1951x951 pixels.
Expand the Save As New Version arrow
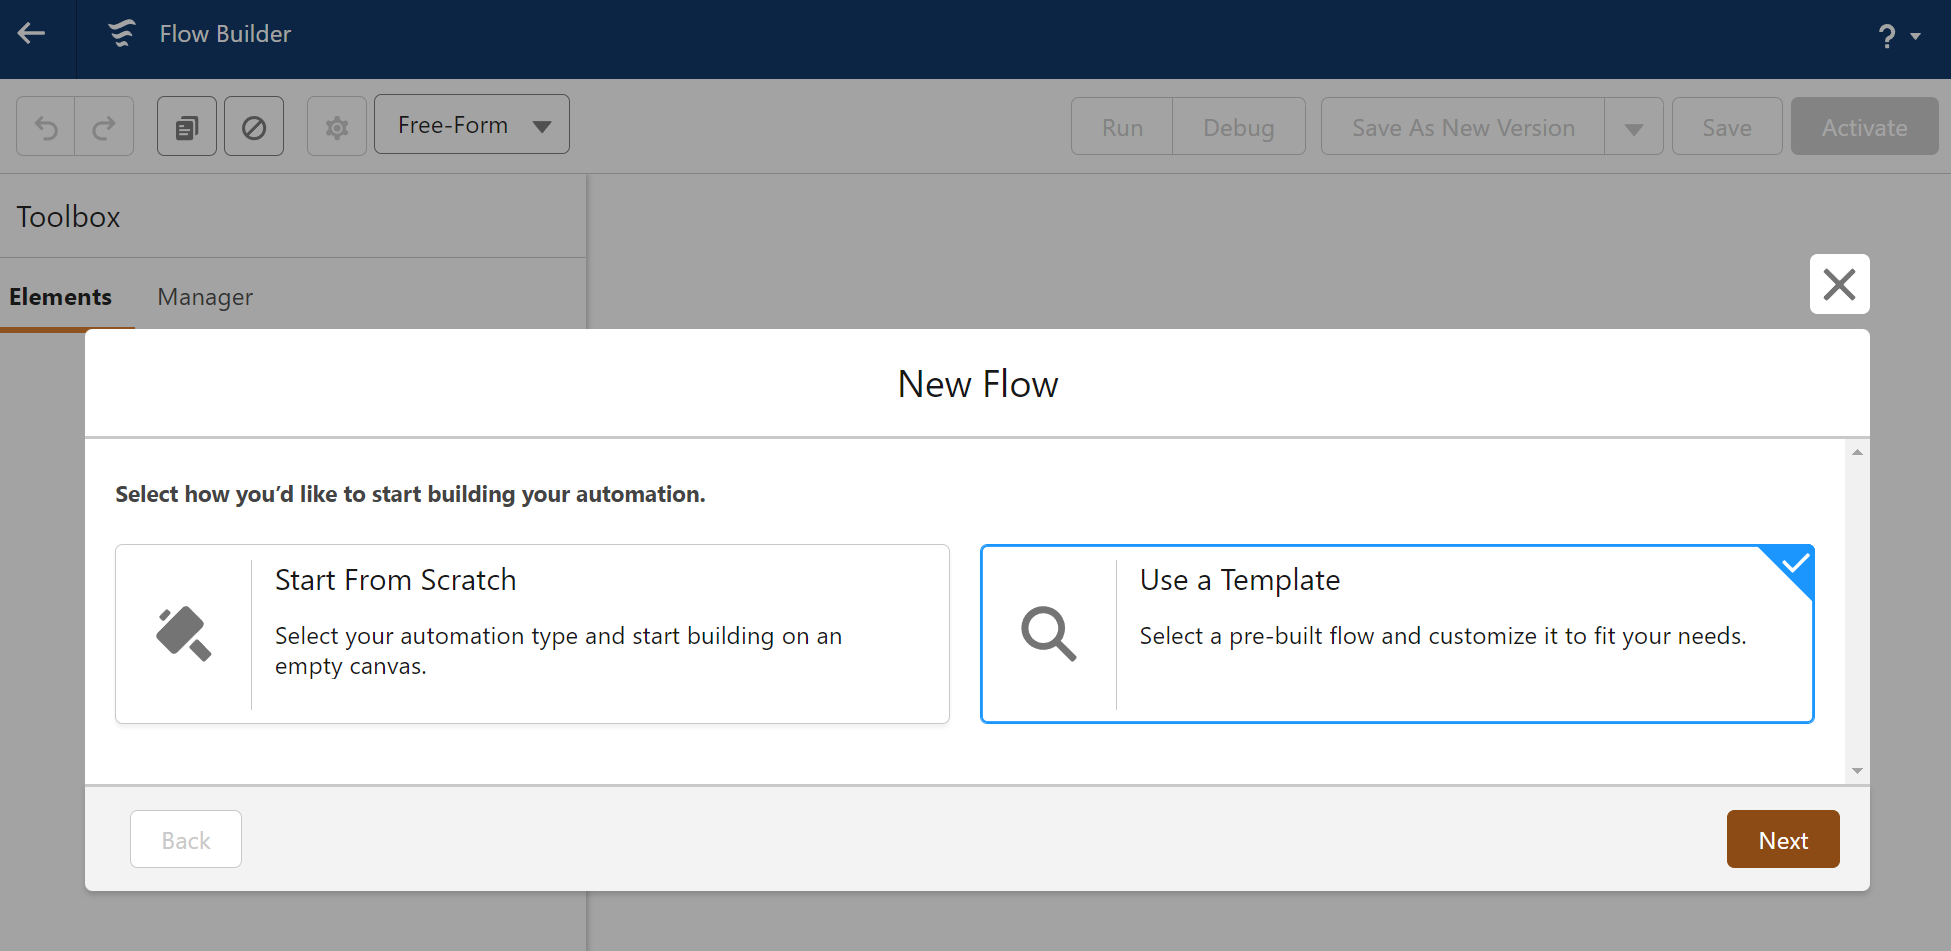1634,128
